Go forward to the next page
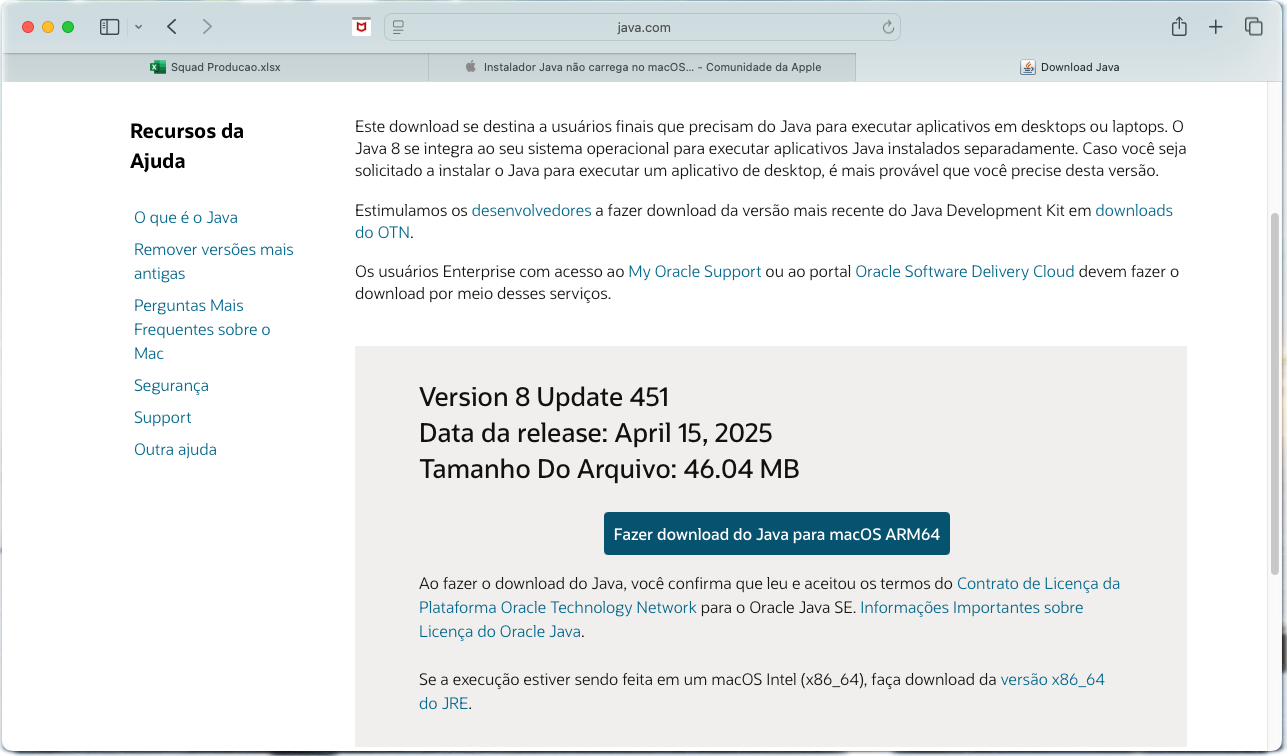The height and width of the screenshot is (756, 1287). 207,27
